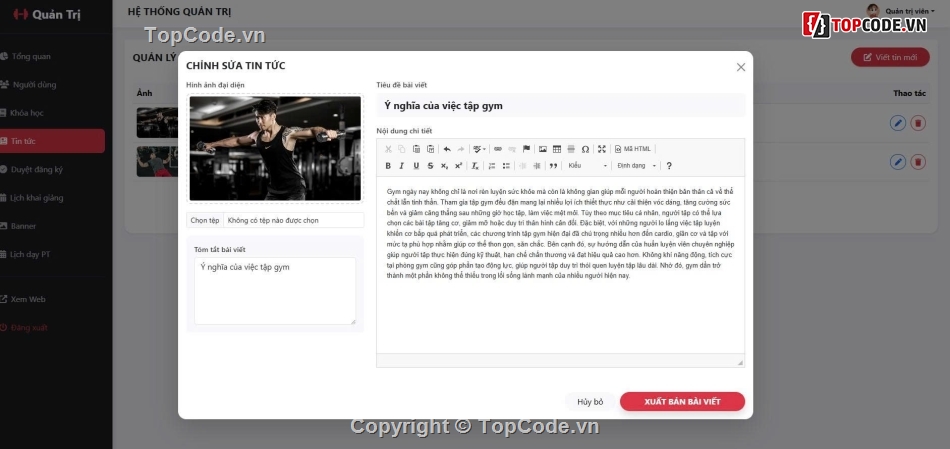Toggle strikethrough formatting
The image size is (950, 449).
(430, 166)
